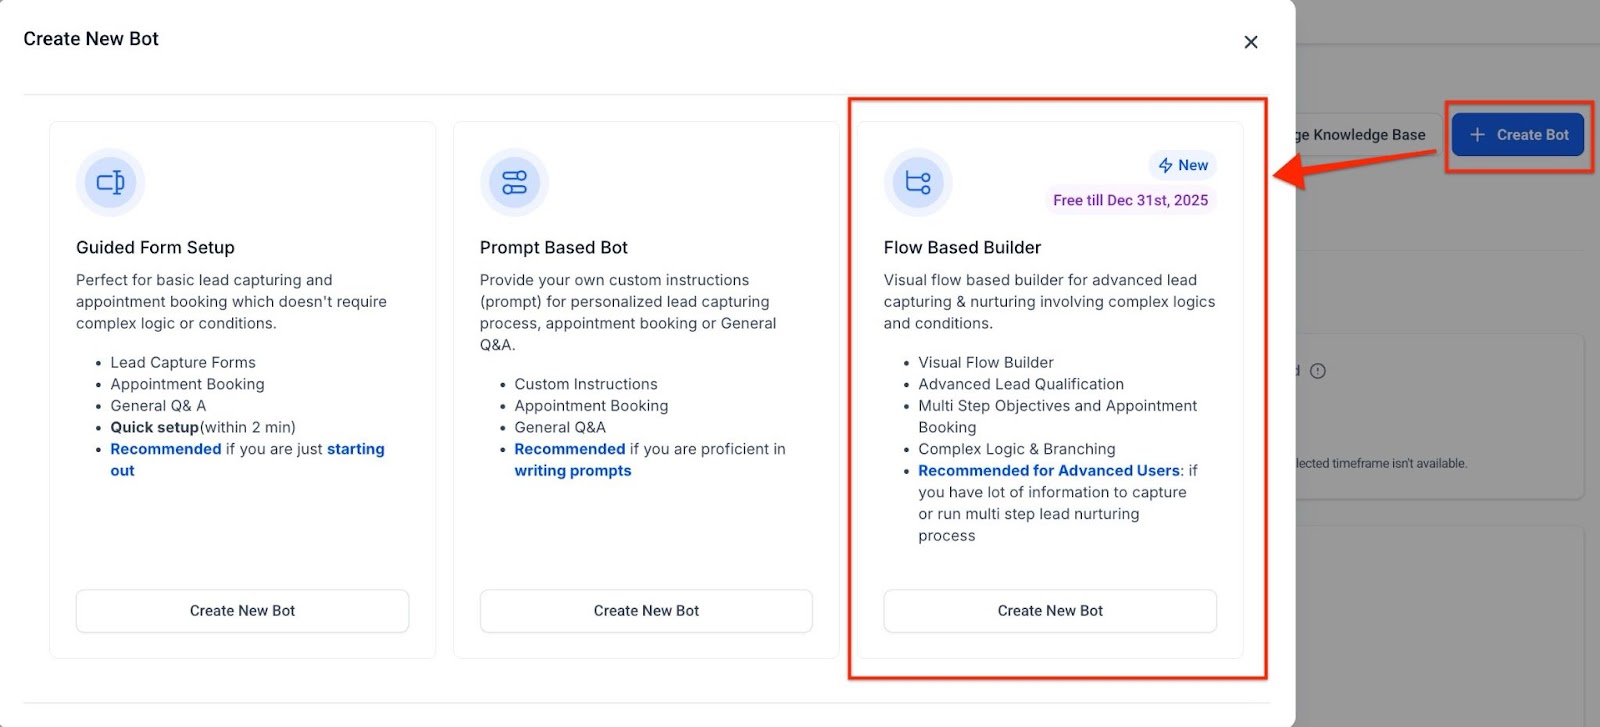1600x727 pixels.
Task: Create new bot under Prompt Based Bot
Action: point(646,611)
